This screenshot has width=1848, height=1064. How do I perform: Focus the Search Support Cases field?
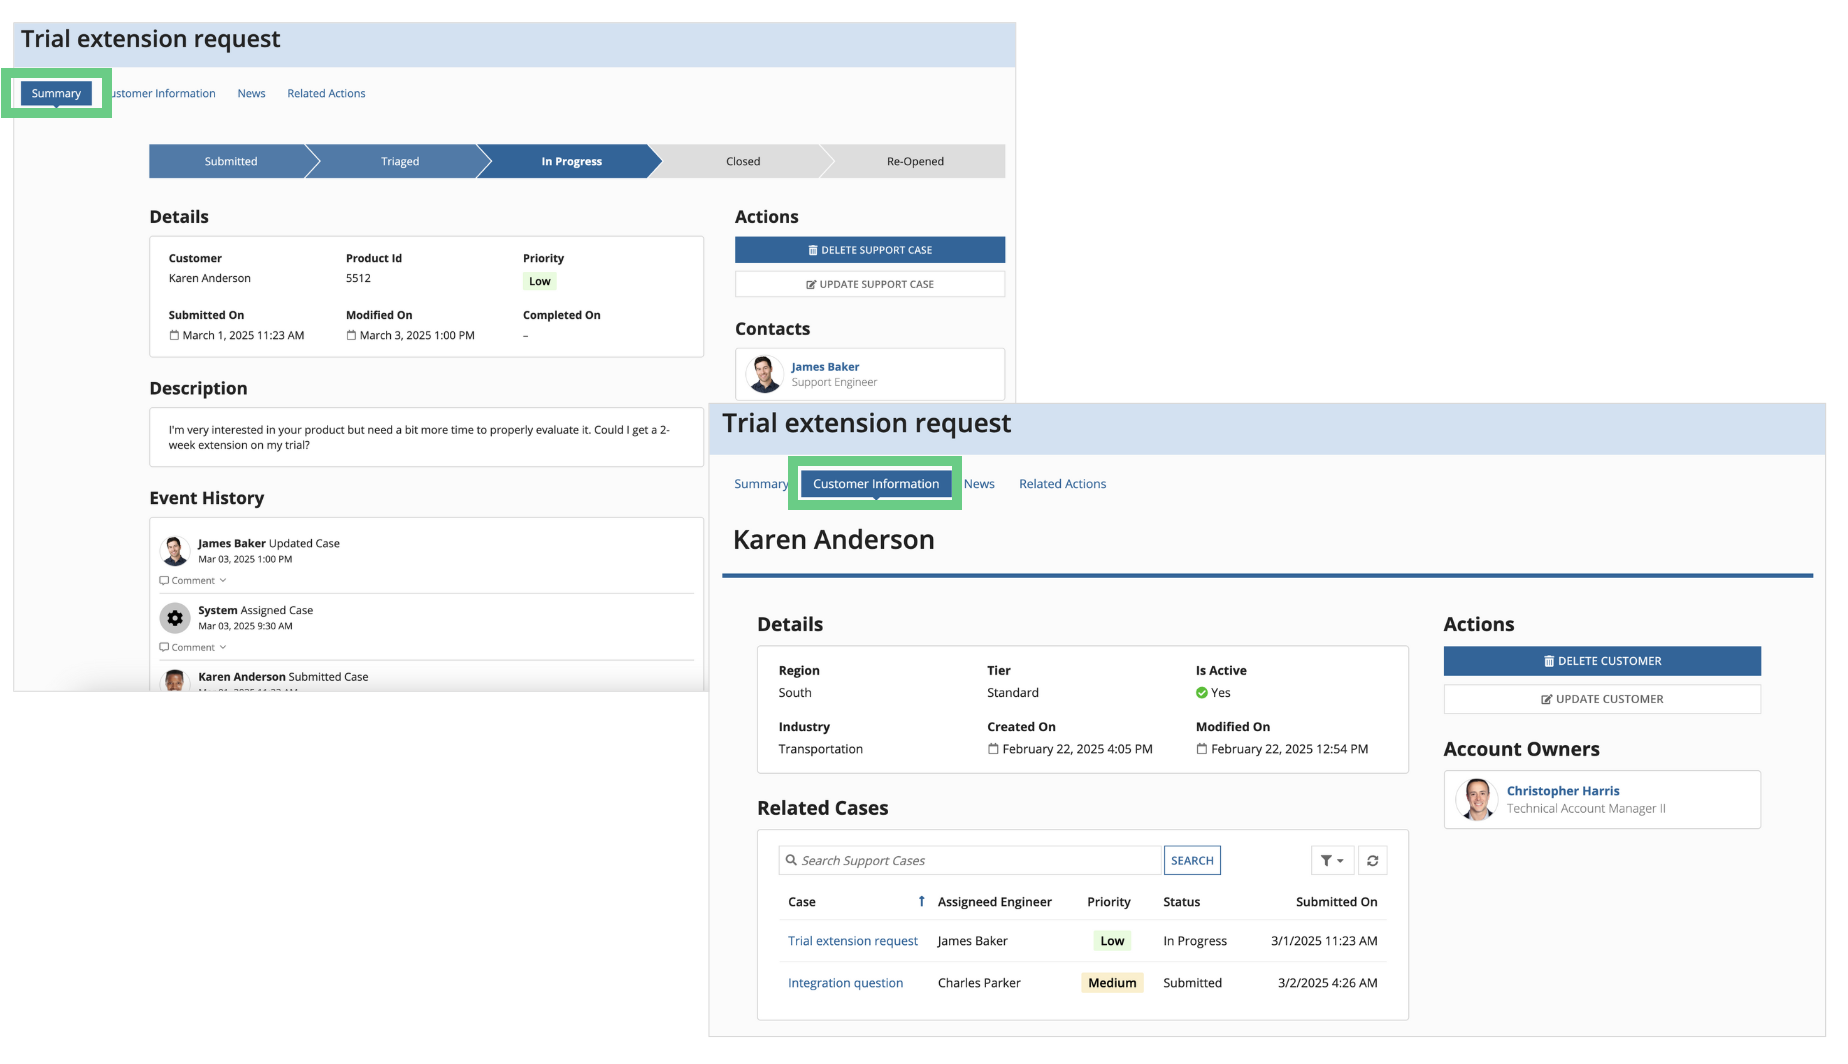(970, 860)
